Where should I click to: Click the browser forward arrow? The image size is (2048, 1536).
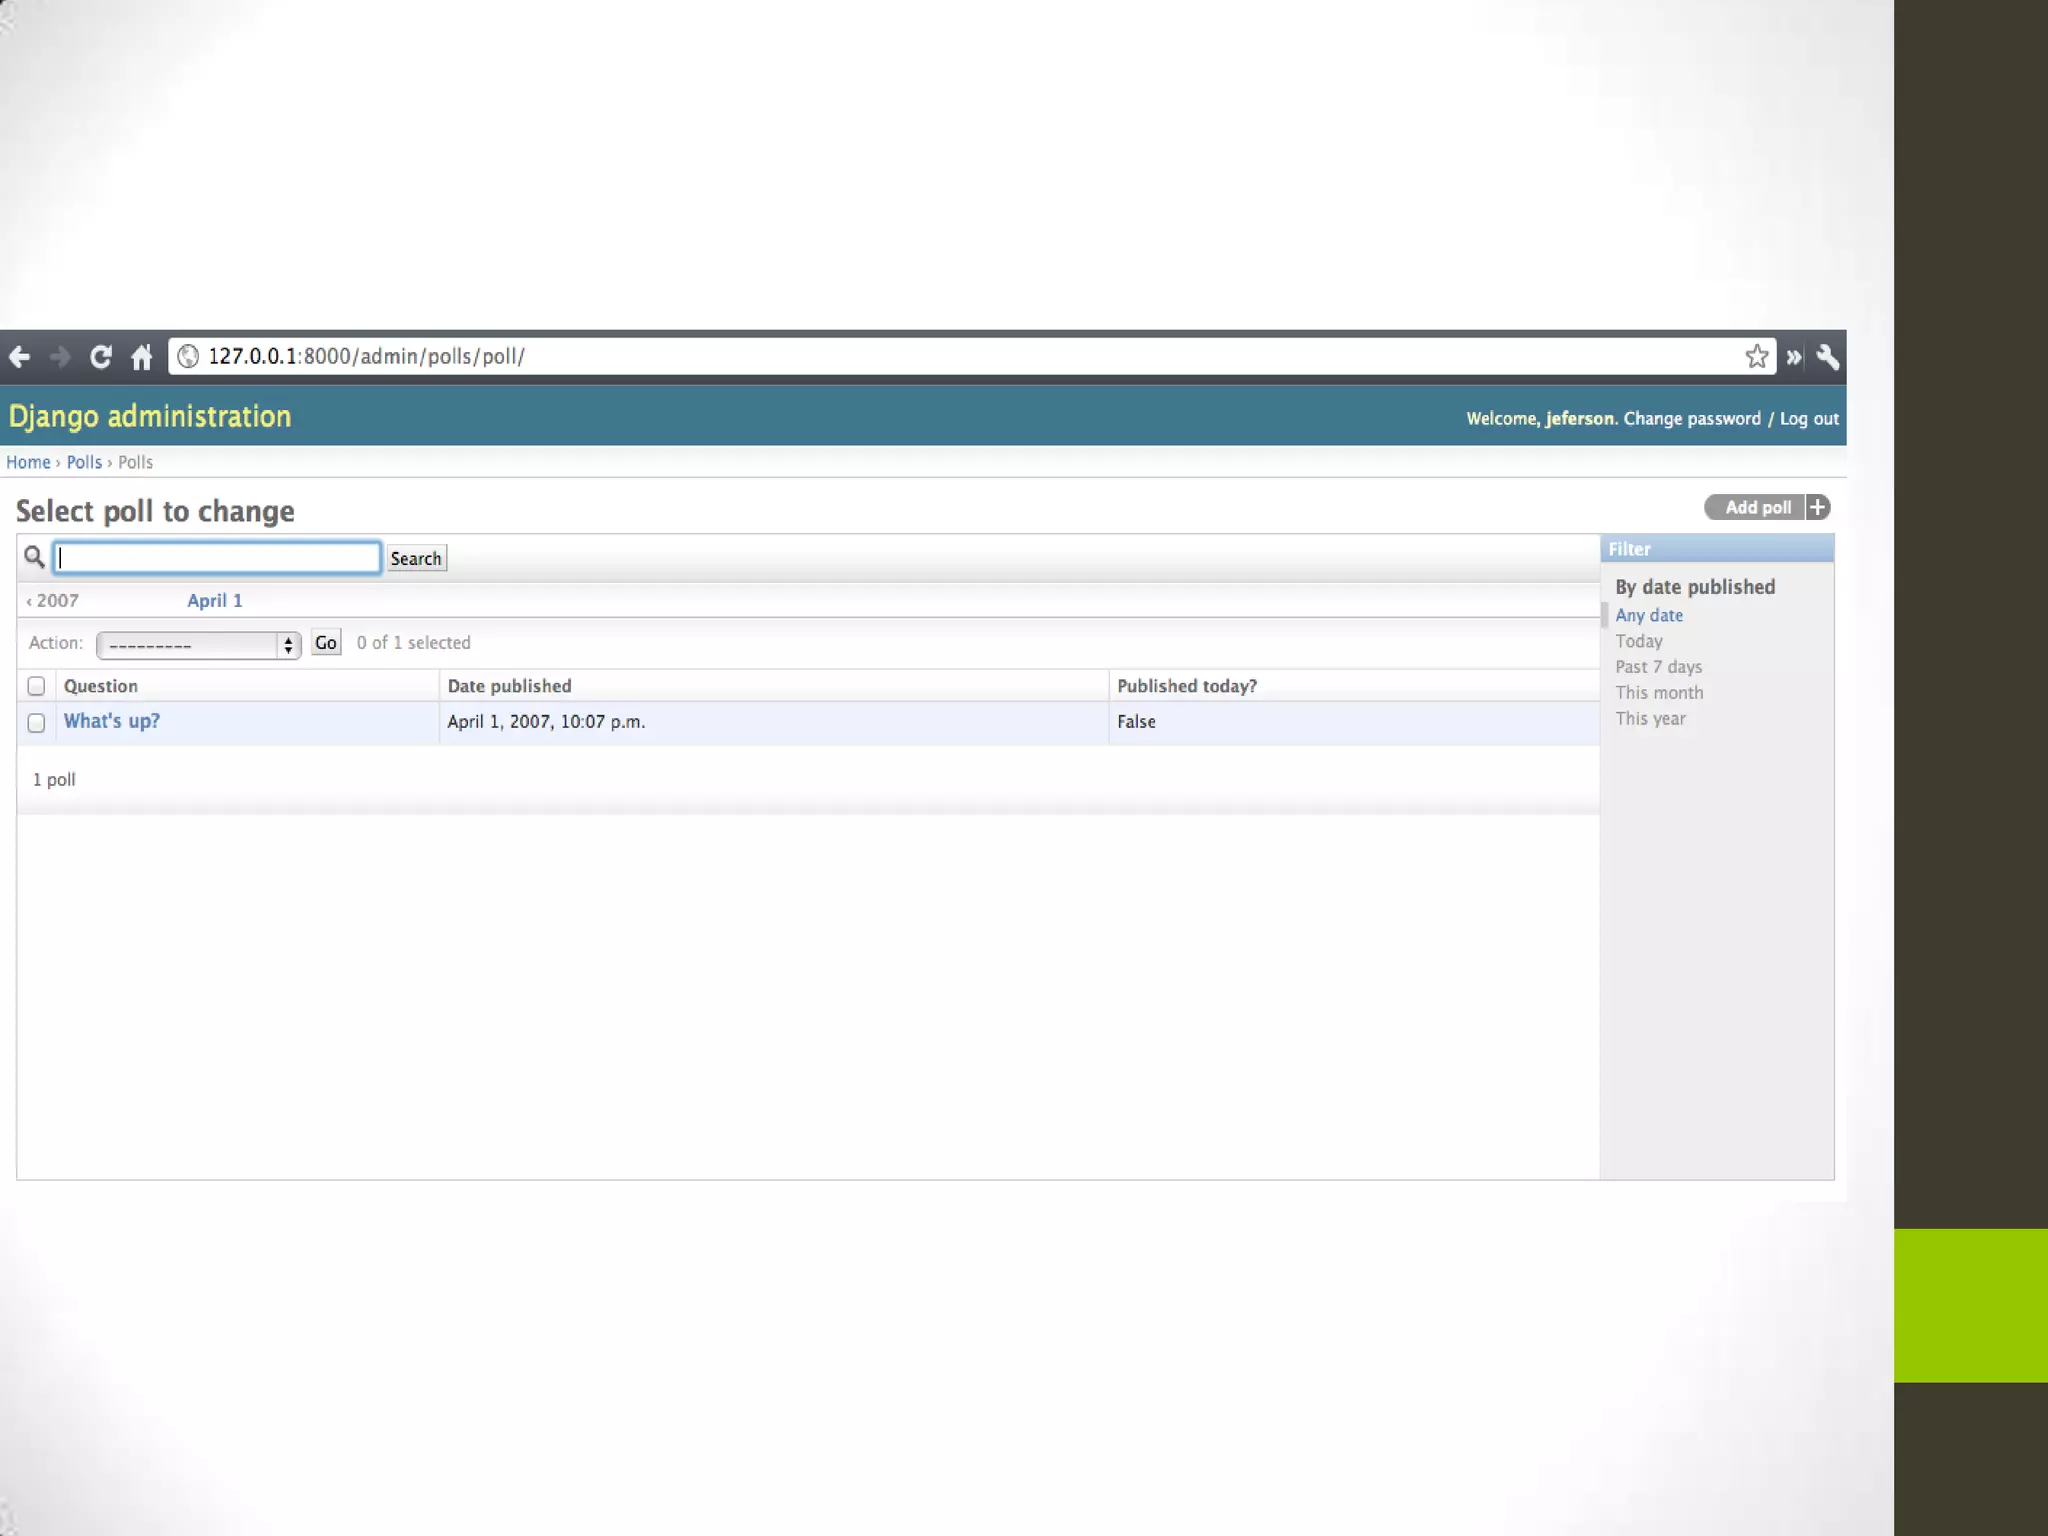(60, 357)
